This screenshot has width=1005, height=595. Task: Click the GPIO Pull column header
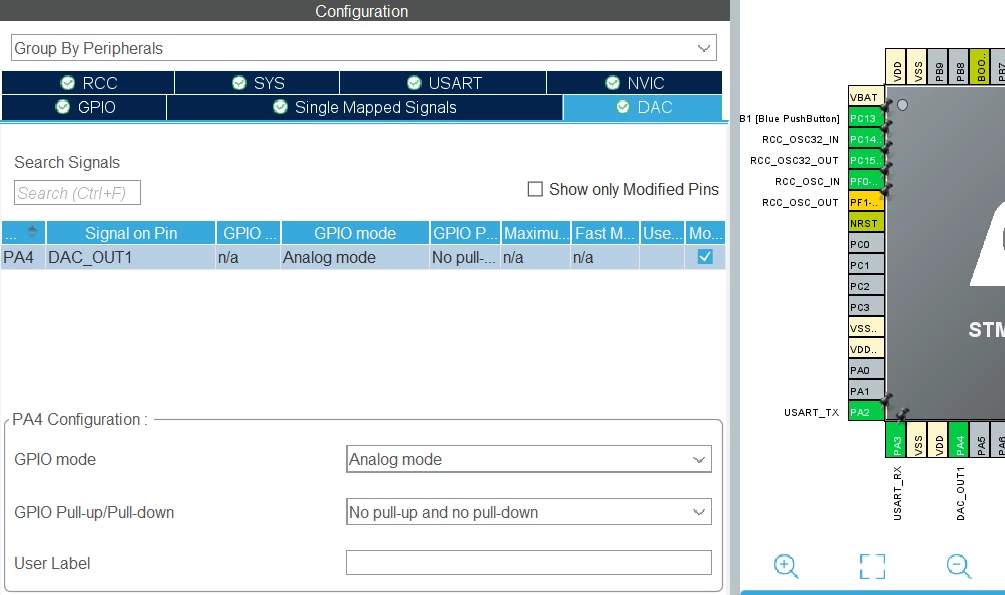tap(465, 233)
